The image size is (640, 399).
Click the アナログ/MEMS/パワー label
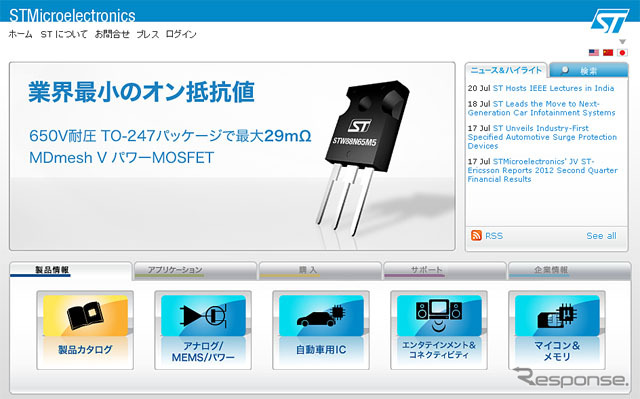point(203,352)
